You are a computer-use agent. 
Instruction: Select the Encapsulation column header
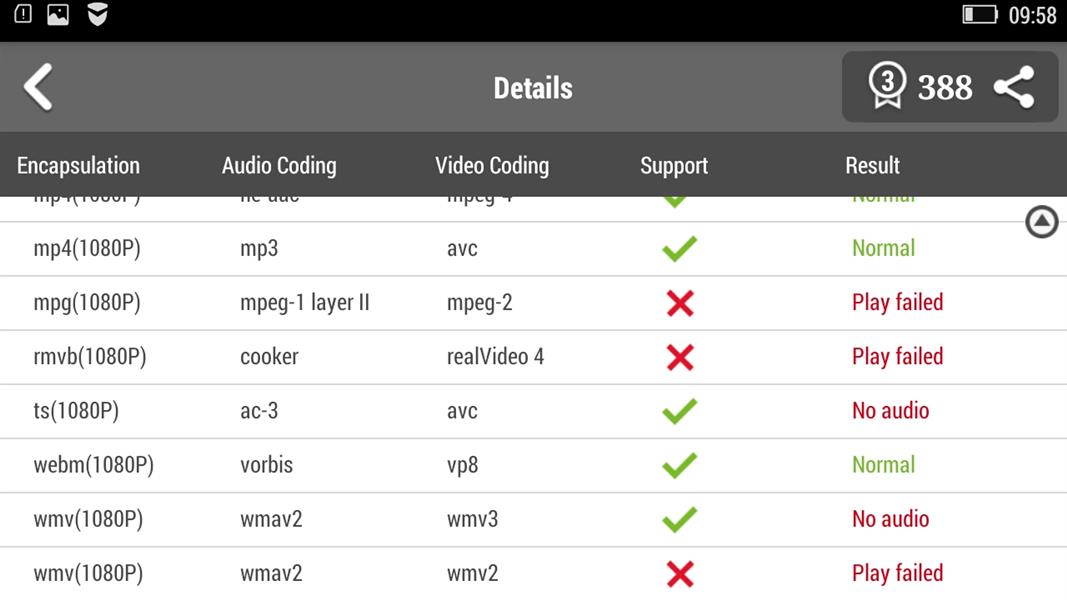[x=78, y=166]
